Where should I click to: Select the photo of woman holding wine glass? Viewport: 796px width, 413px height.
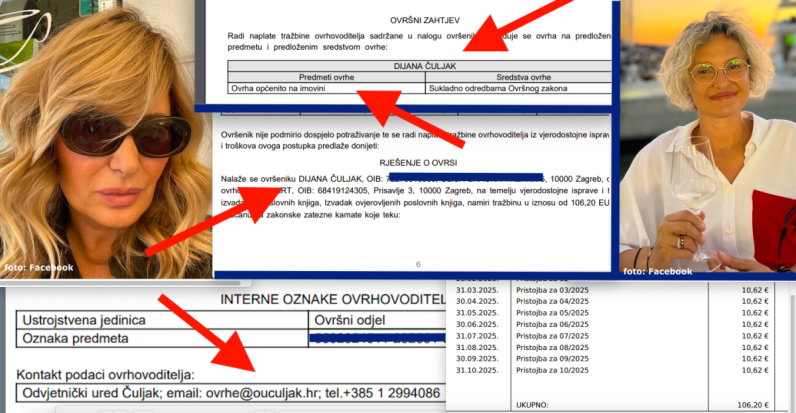pyautogui.click(x=707, y=139)
